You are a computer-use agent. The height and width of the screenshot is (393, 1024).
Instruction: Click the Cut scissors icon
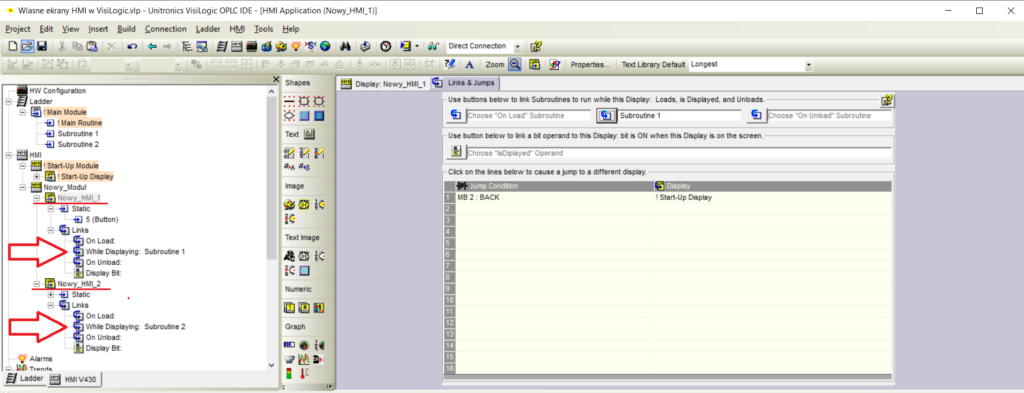[x=62, y=46]
